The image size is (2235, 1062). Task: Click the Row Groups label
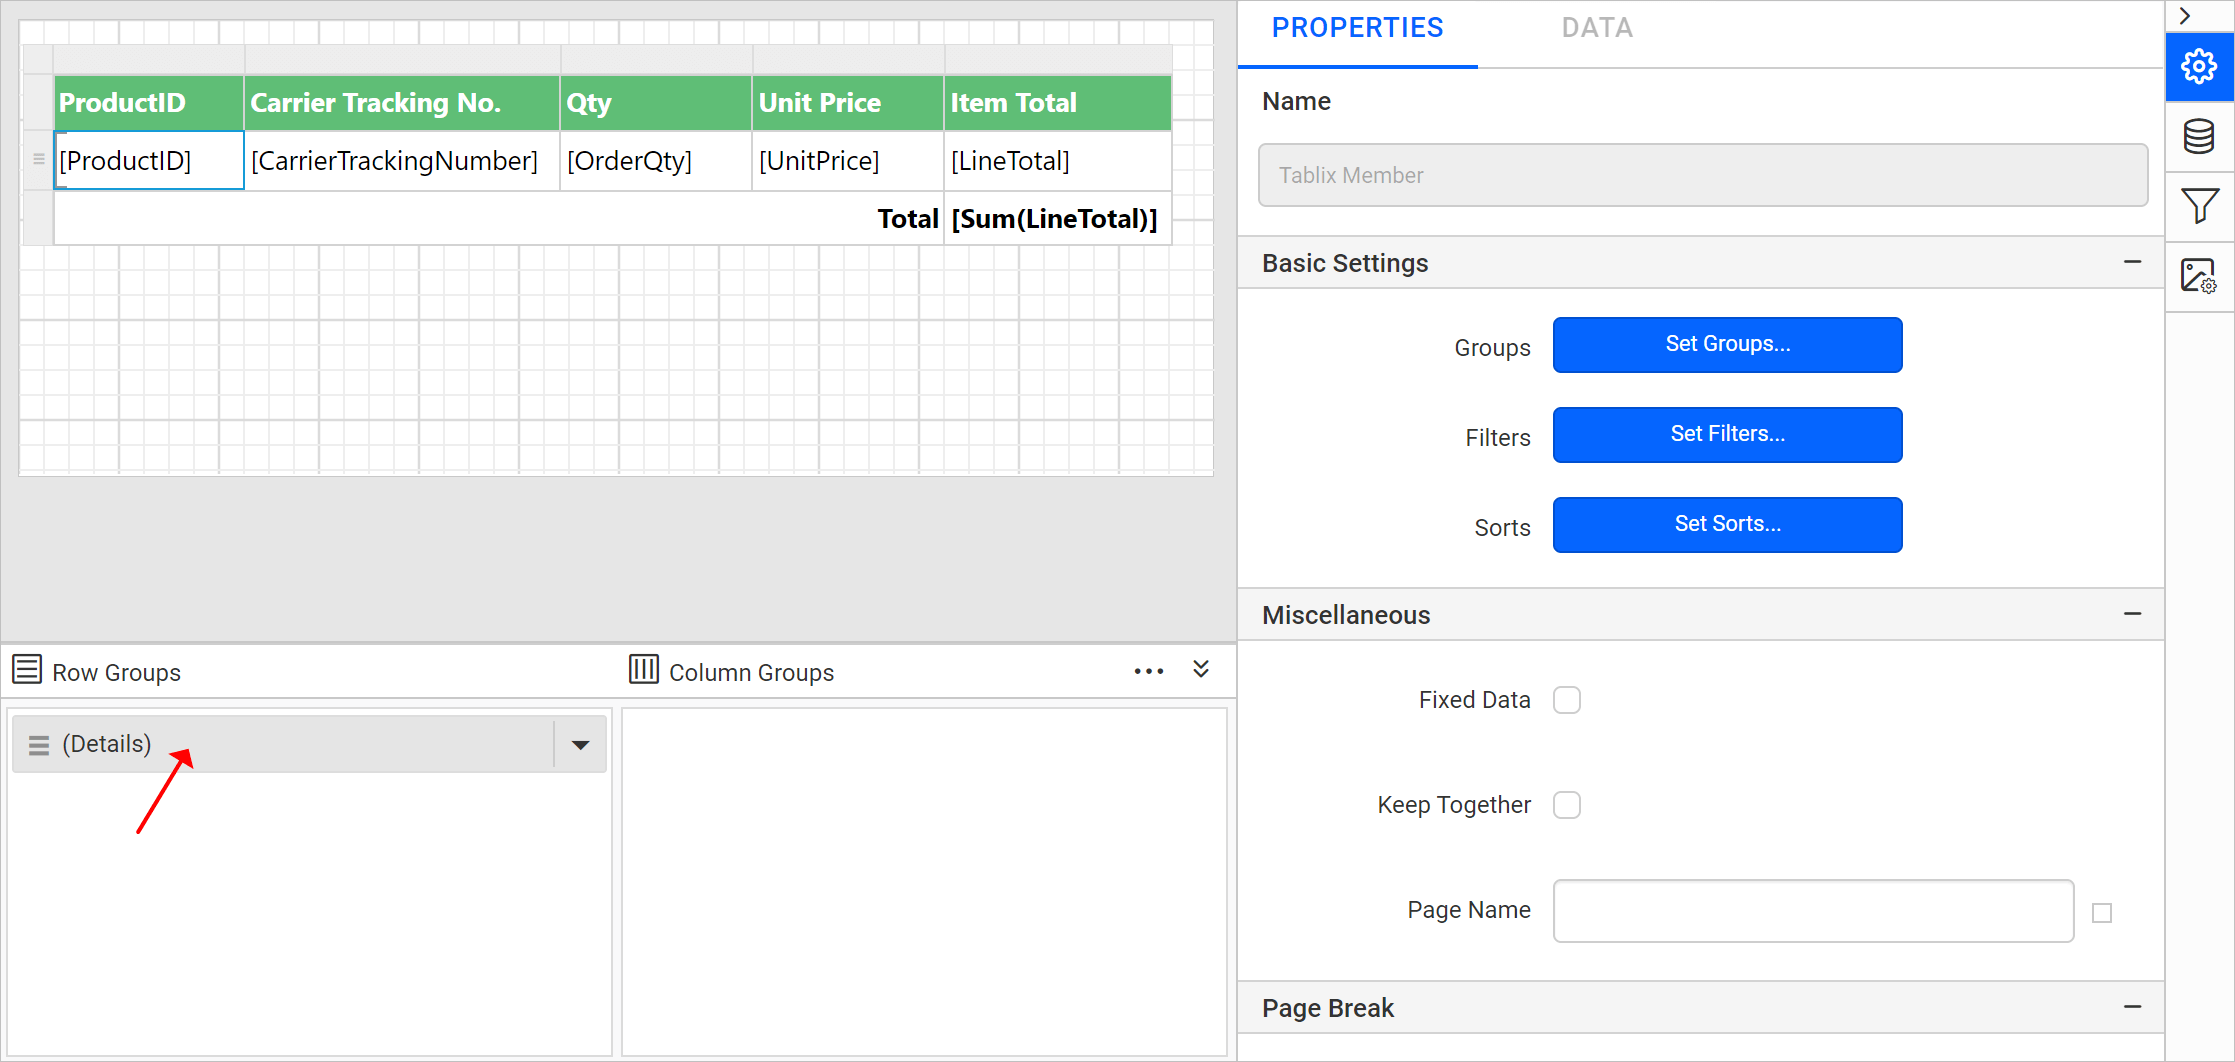tap(116, 673)
